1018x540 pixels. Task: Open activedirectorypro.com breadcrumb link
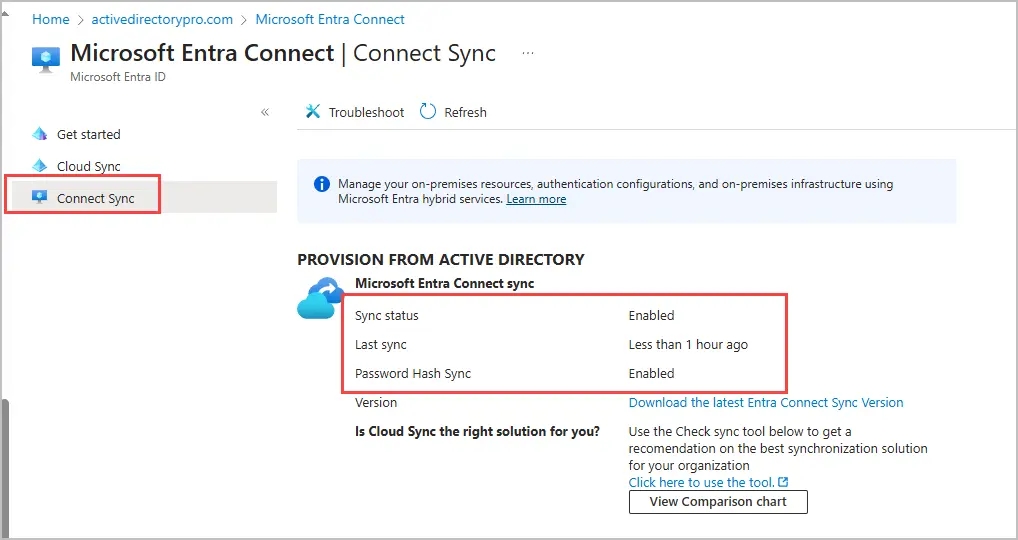point(162,19)
